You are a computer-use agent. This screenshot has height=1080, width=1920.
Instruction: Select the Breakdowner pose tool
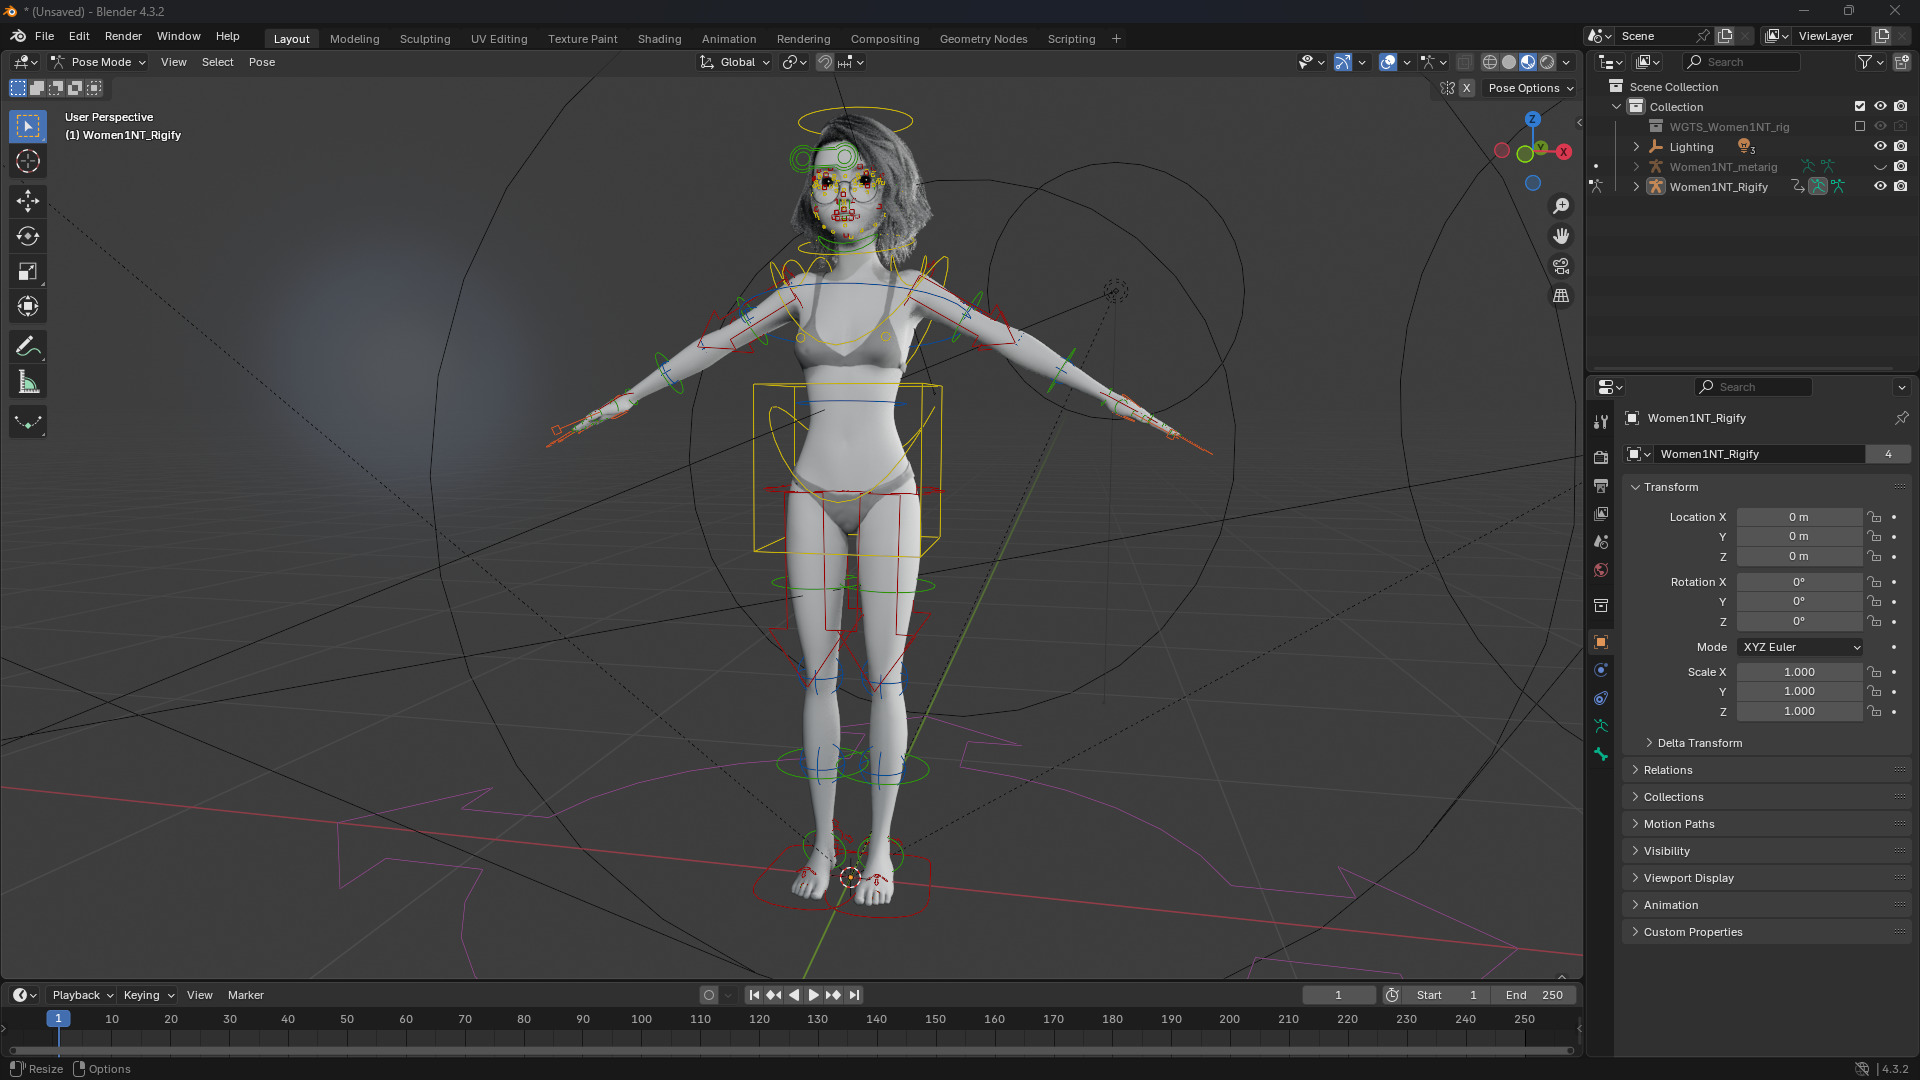pos(28,422)
